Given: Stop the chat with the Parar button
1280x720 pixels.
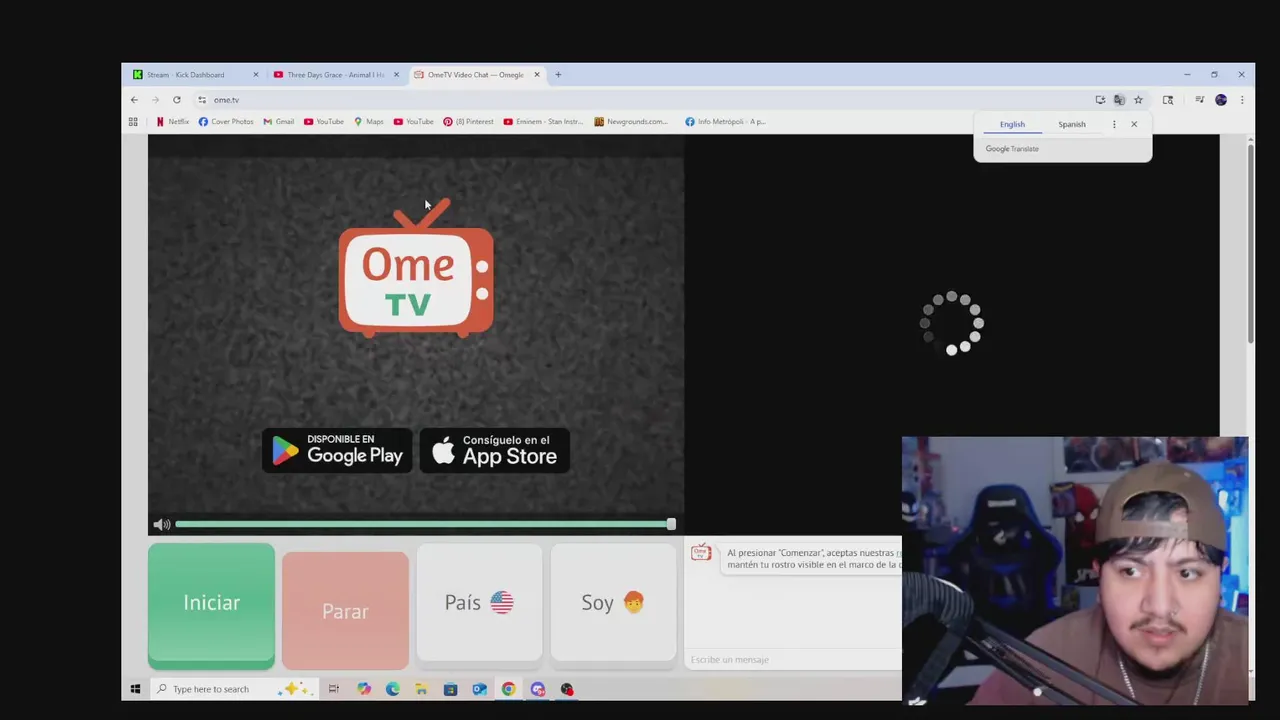Looking at the screenshot, I should click(x=345, y=610).
